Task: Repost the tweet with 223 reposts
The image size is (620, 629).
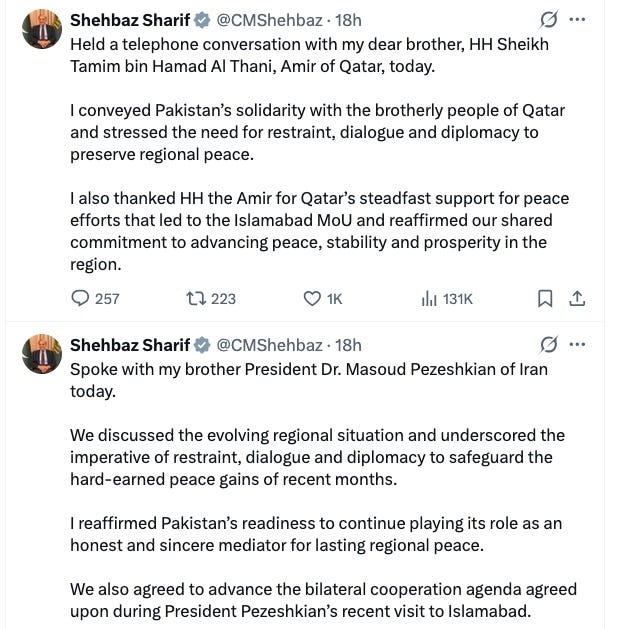Action: (x=211, y=299)
